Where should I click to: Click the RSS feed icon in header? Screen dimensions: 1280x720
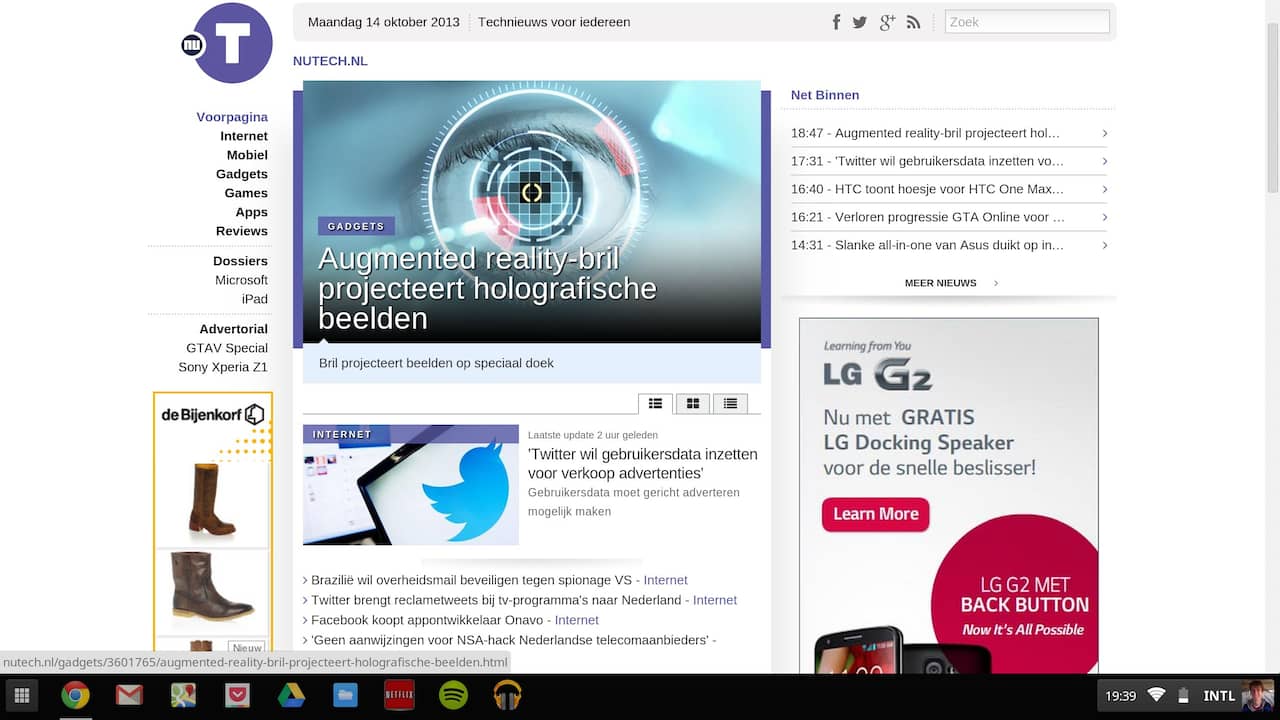tap(913, 22)
